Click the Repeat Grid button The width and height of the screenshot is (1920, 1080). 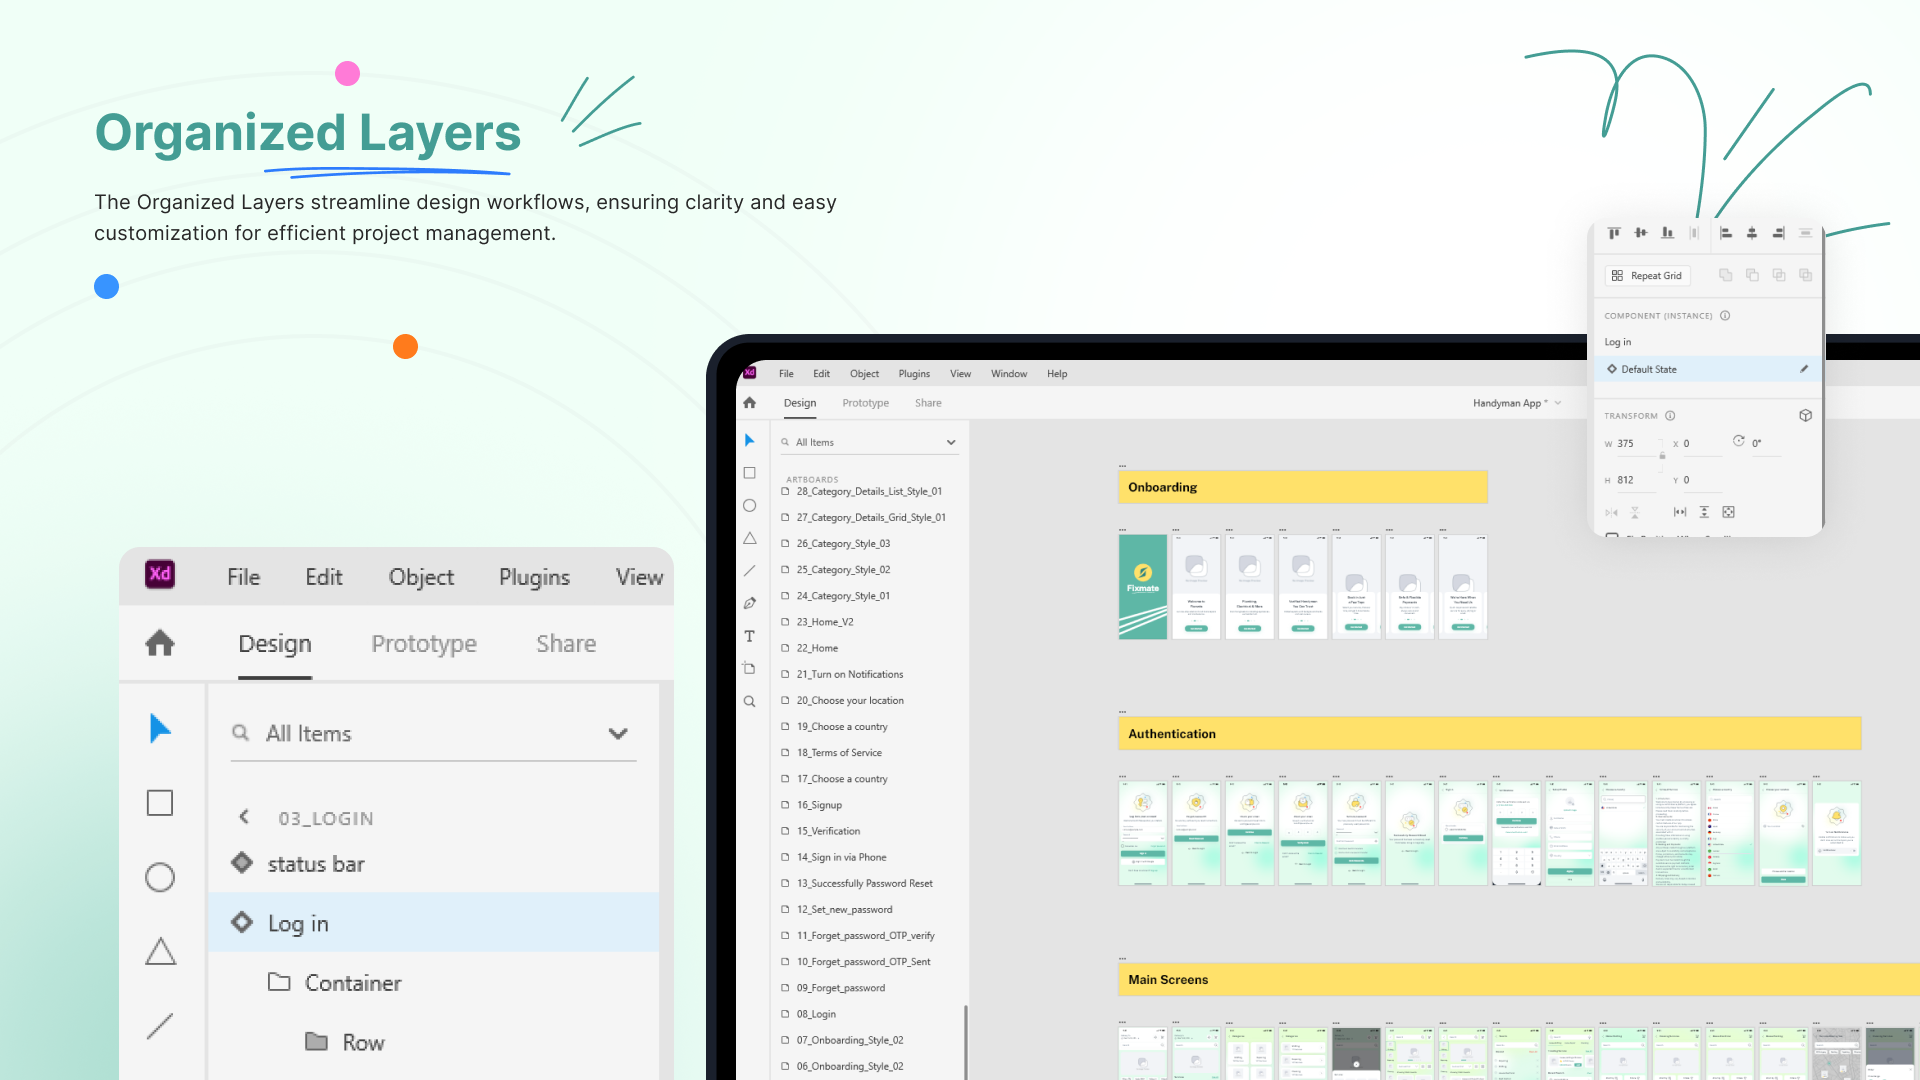(x=1647, y=276)
